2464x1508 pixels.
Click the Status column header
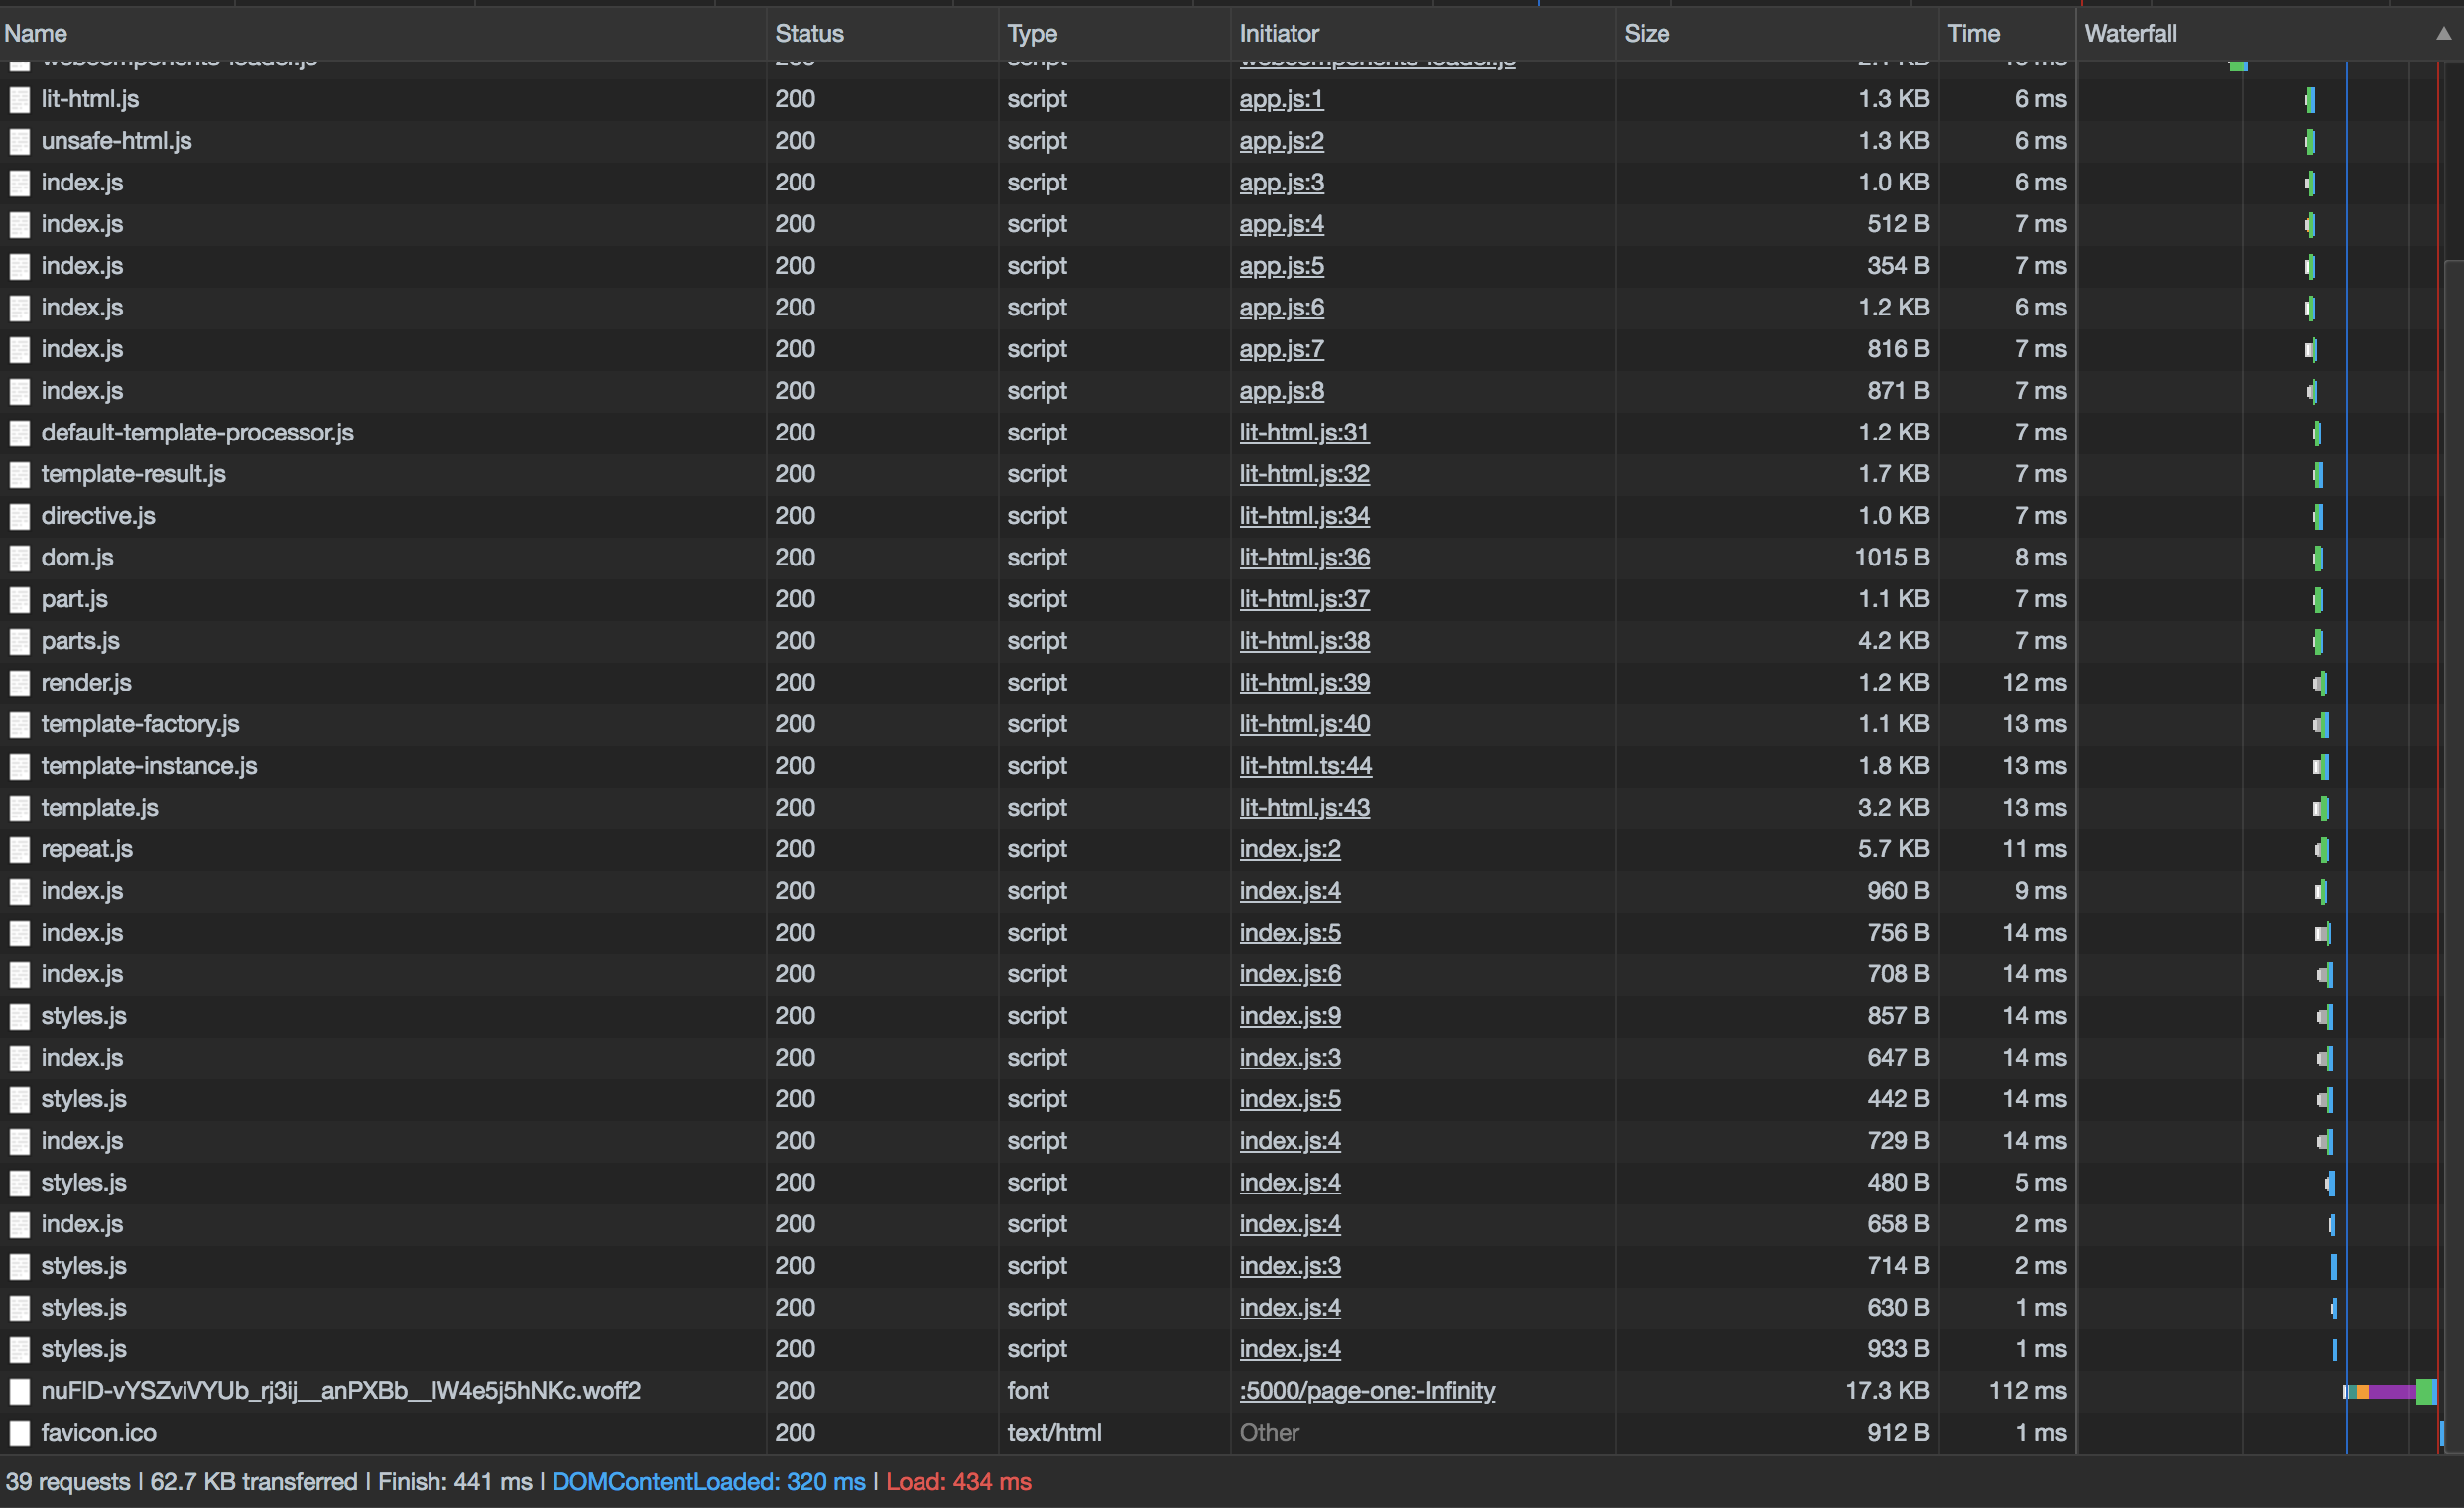(x=809, y=33)
